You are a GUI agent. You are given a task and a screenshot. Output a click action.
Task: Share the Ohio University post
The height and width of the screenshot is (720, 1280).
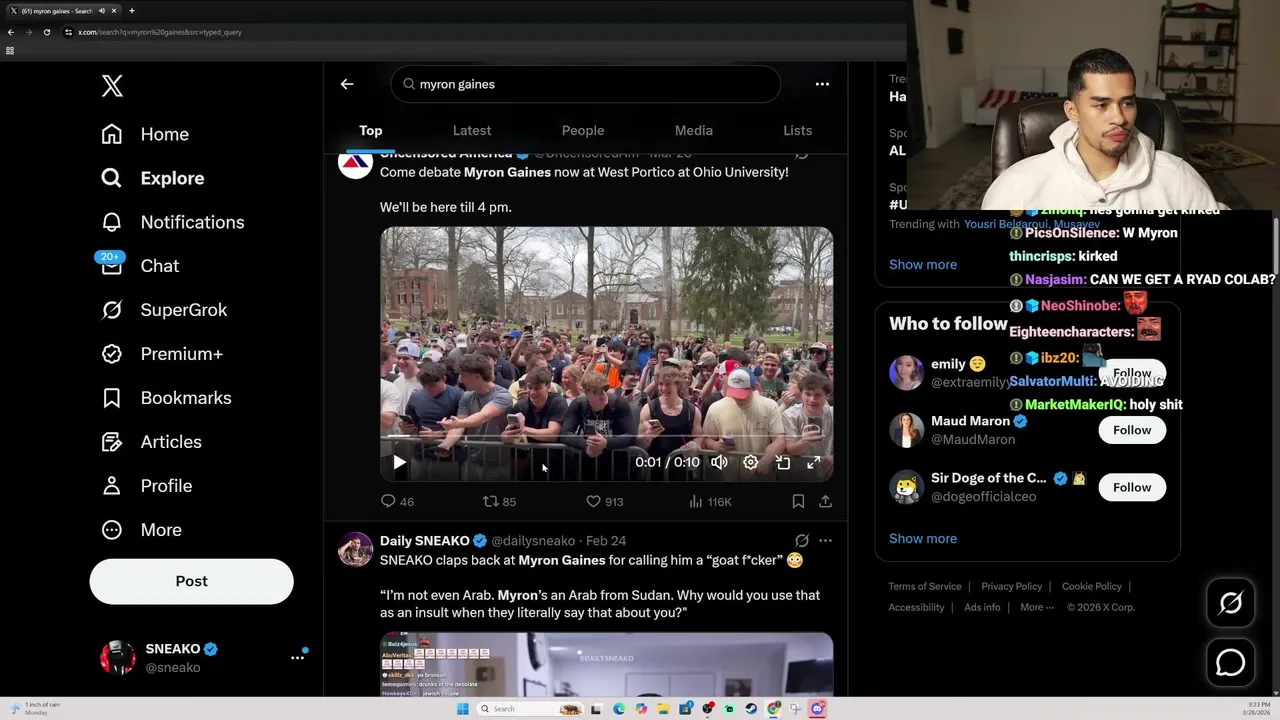tap(825, 501)
